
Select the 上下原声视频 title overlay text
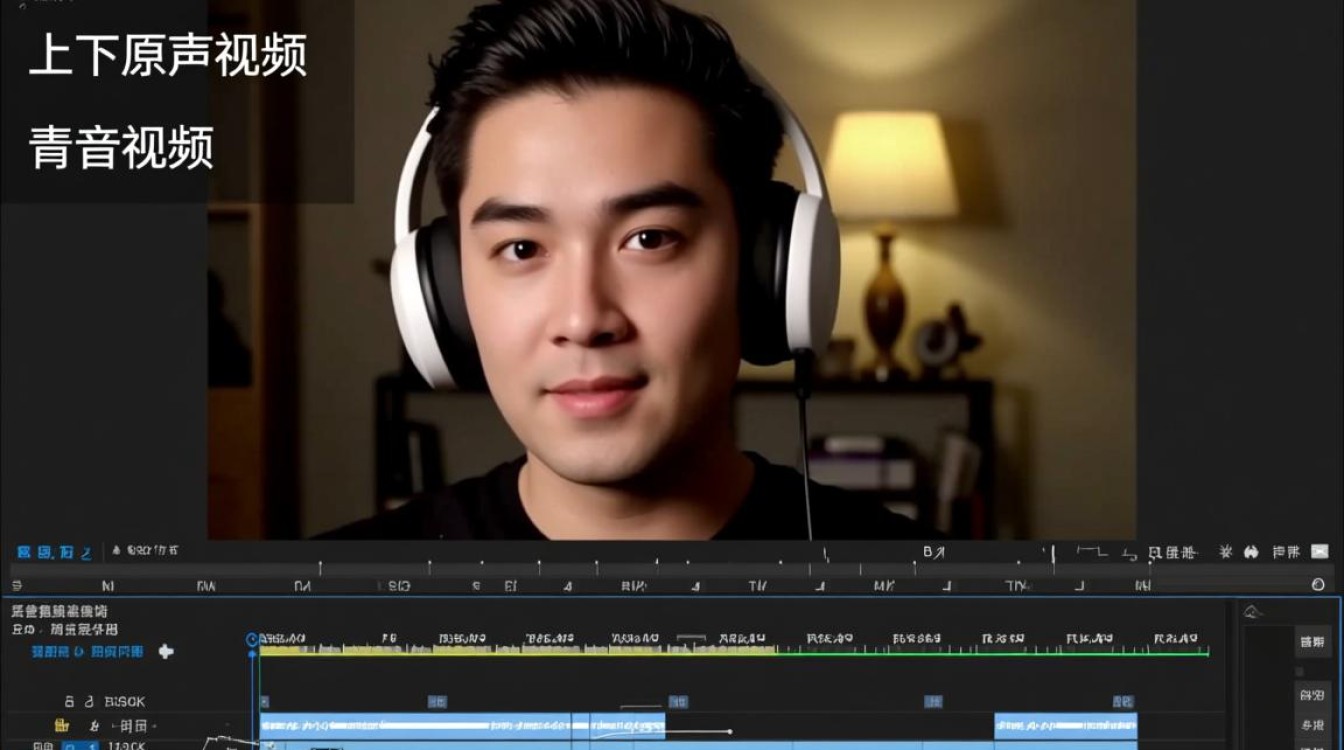[167, 56]
